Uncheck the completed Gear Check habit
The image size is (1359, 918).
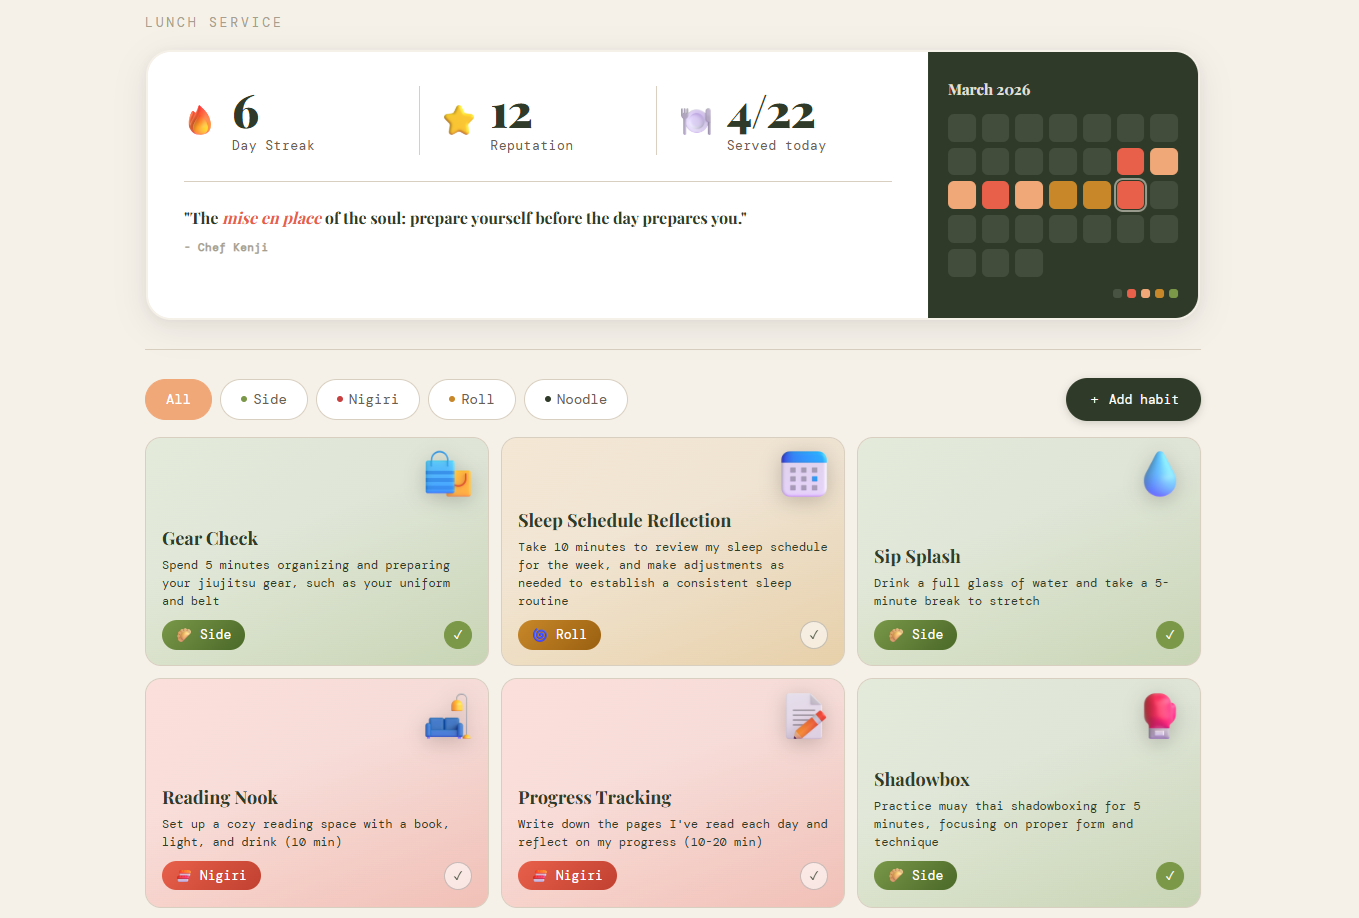pos(458,635)
